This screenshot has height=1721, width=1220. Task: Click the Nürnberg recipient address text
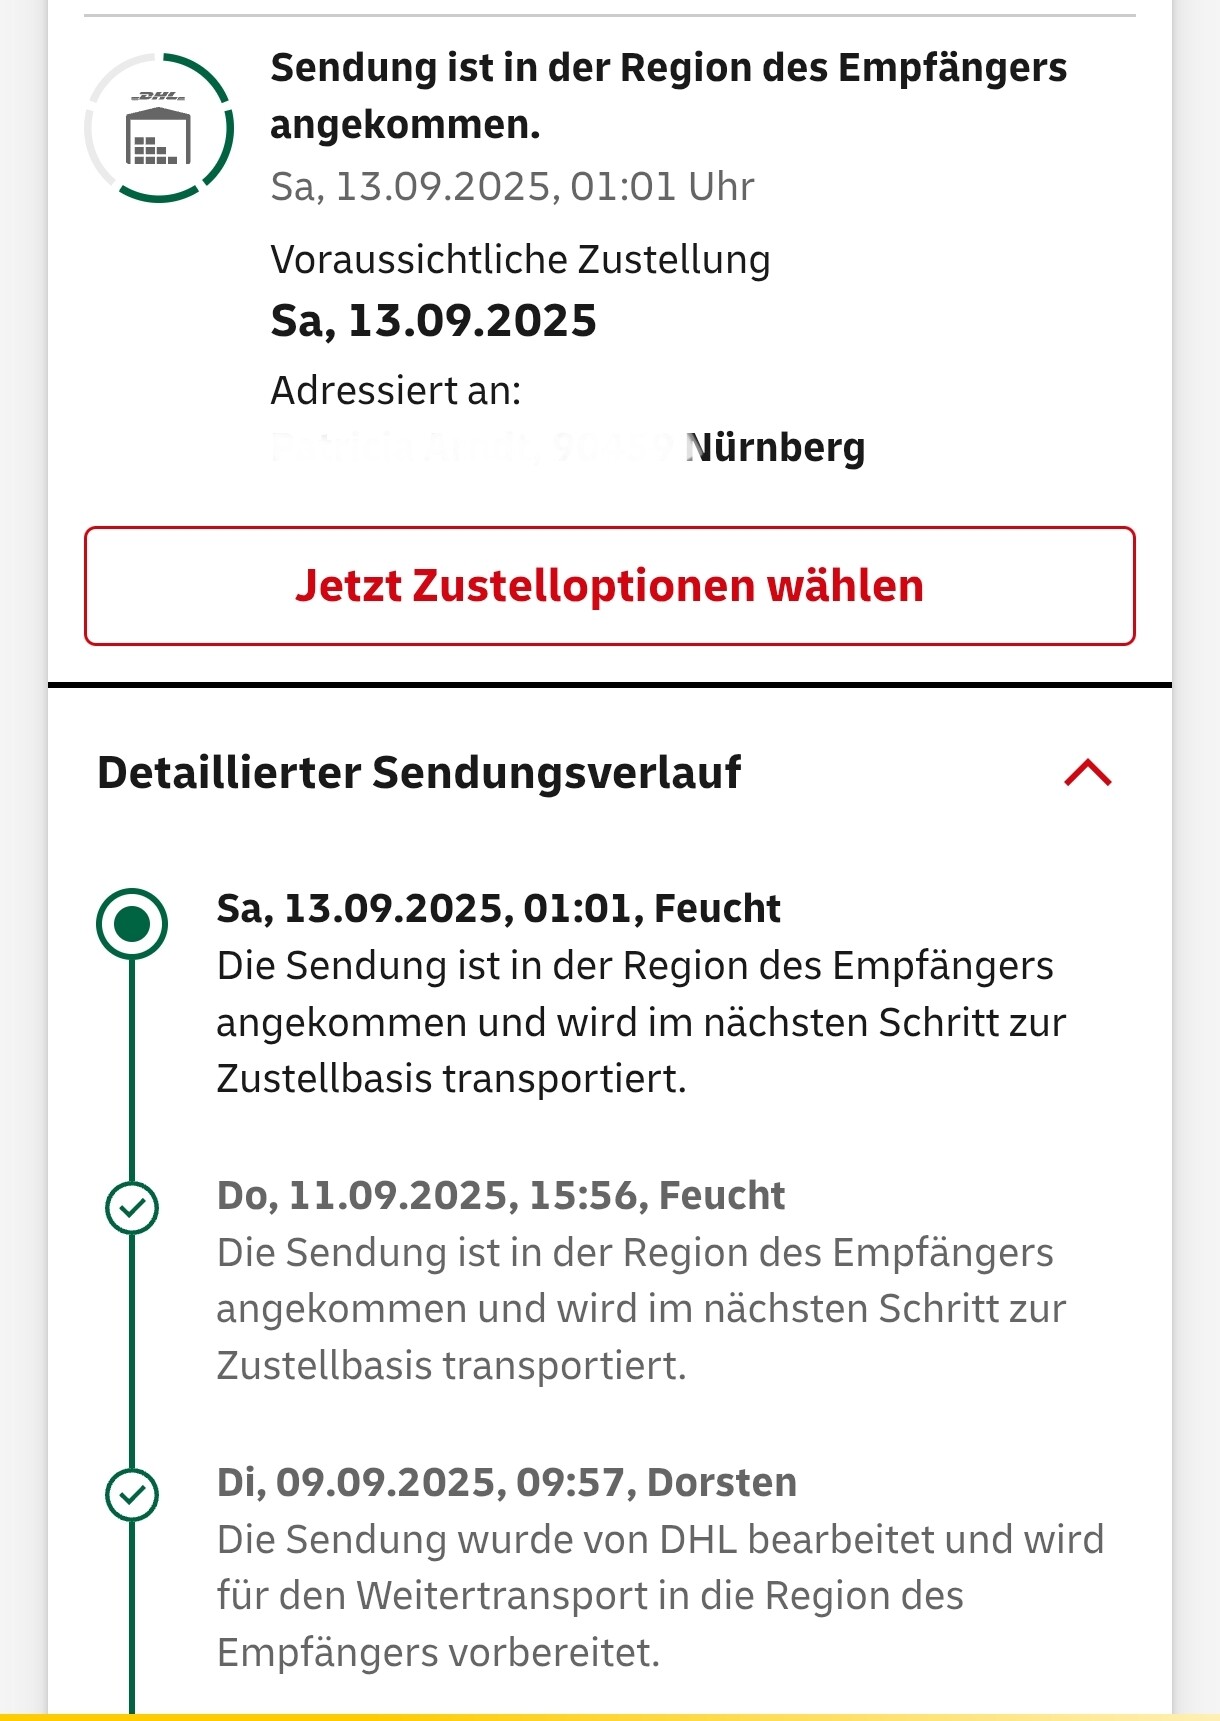[775, 447]
